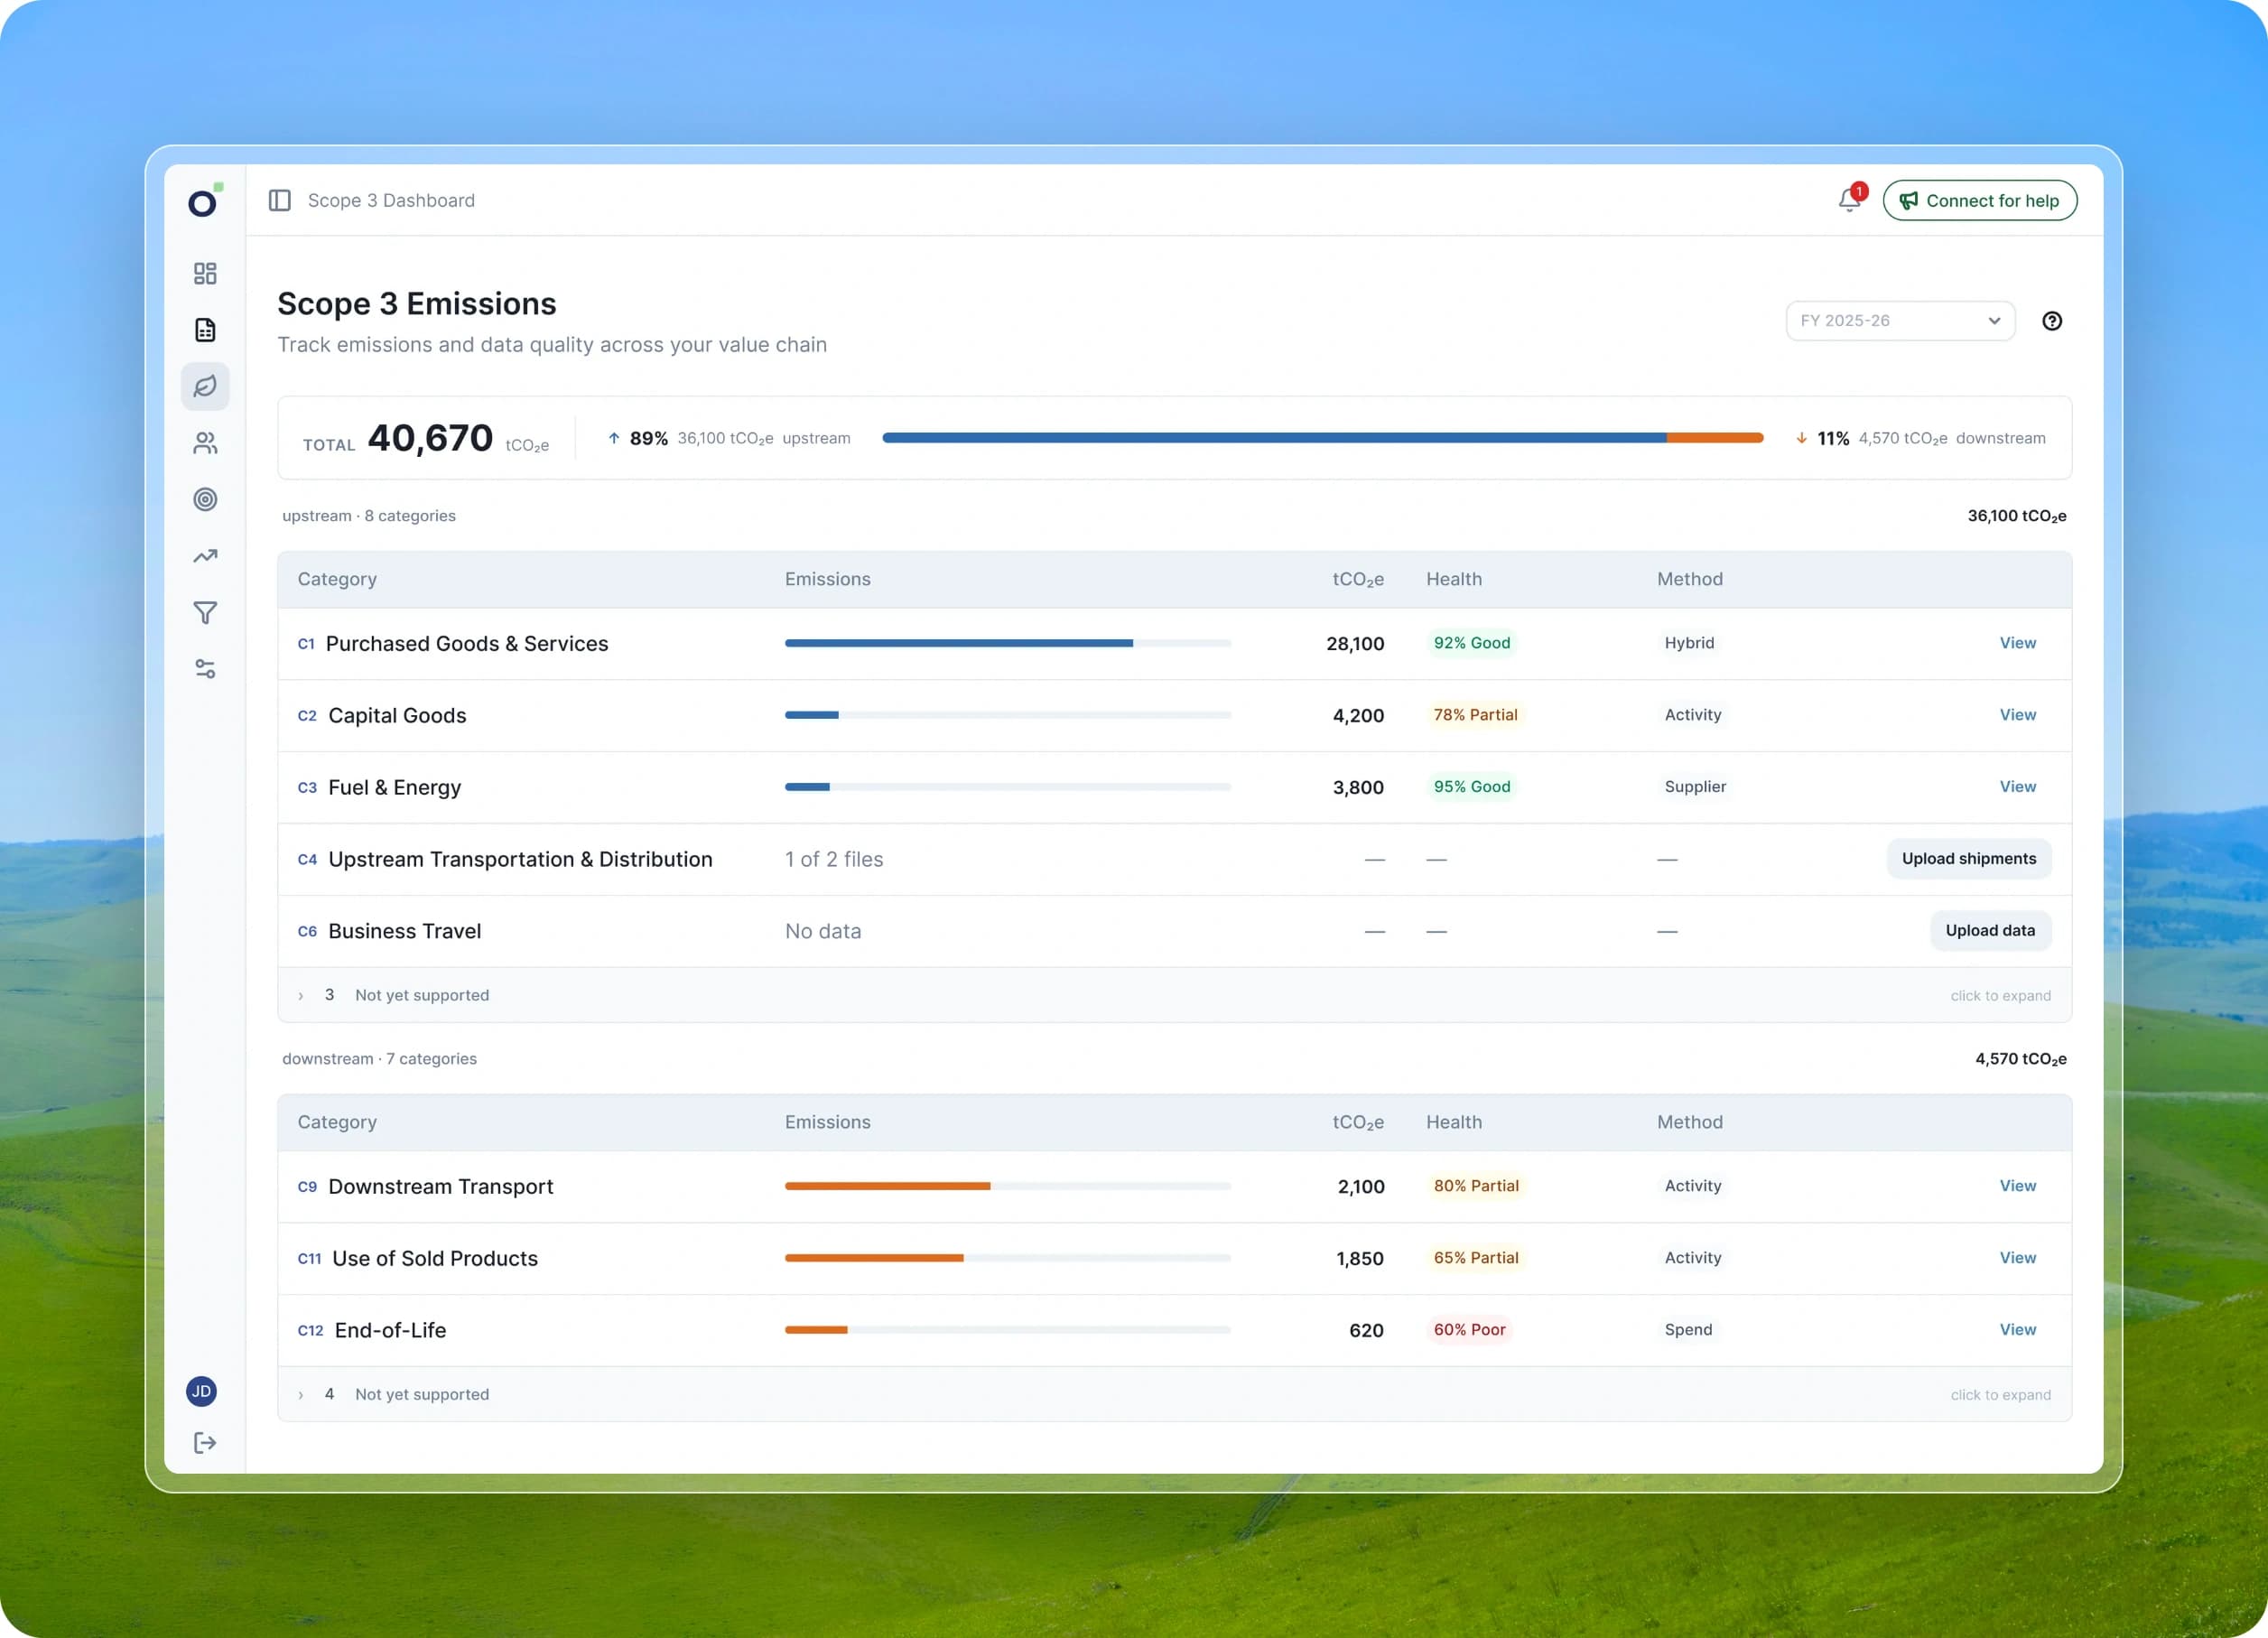Open the funnel filter icon in sidebar
The height and width of the screenshot is (1638, 2268).
tap(205, 613)
